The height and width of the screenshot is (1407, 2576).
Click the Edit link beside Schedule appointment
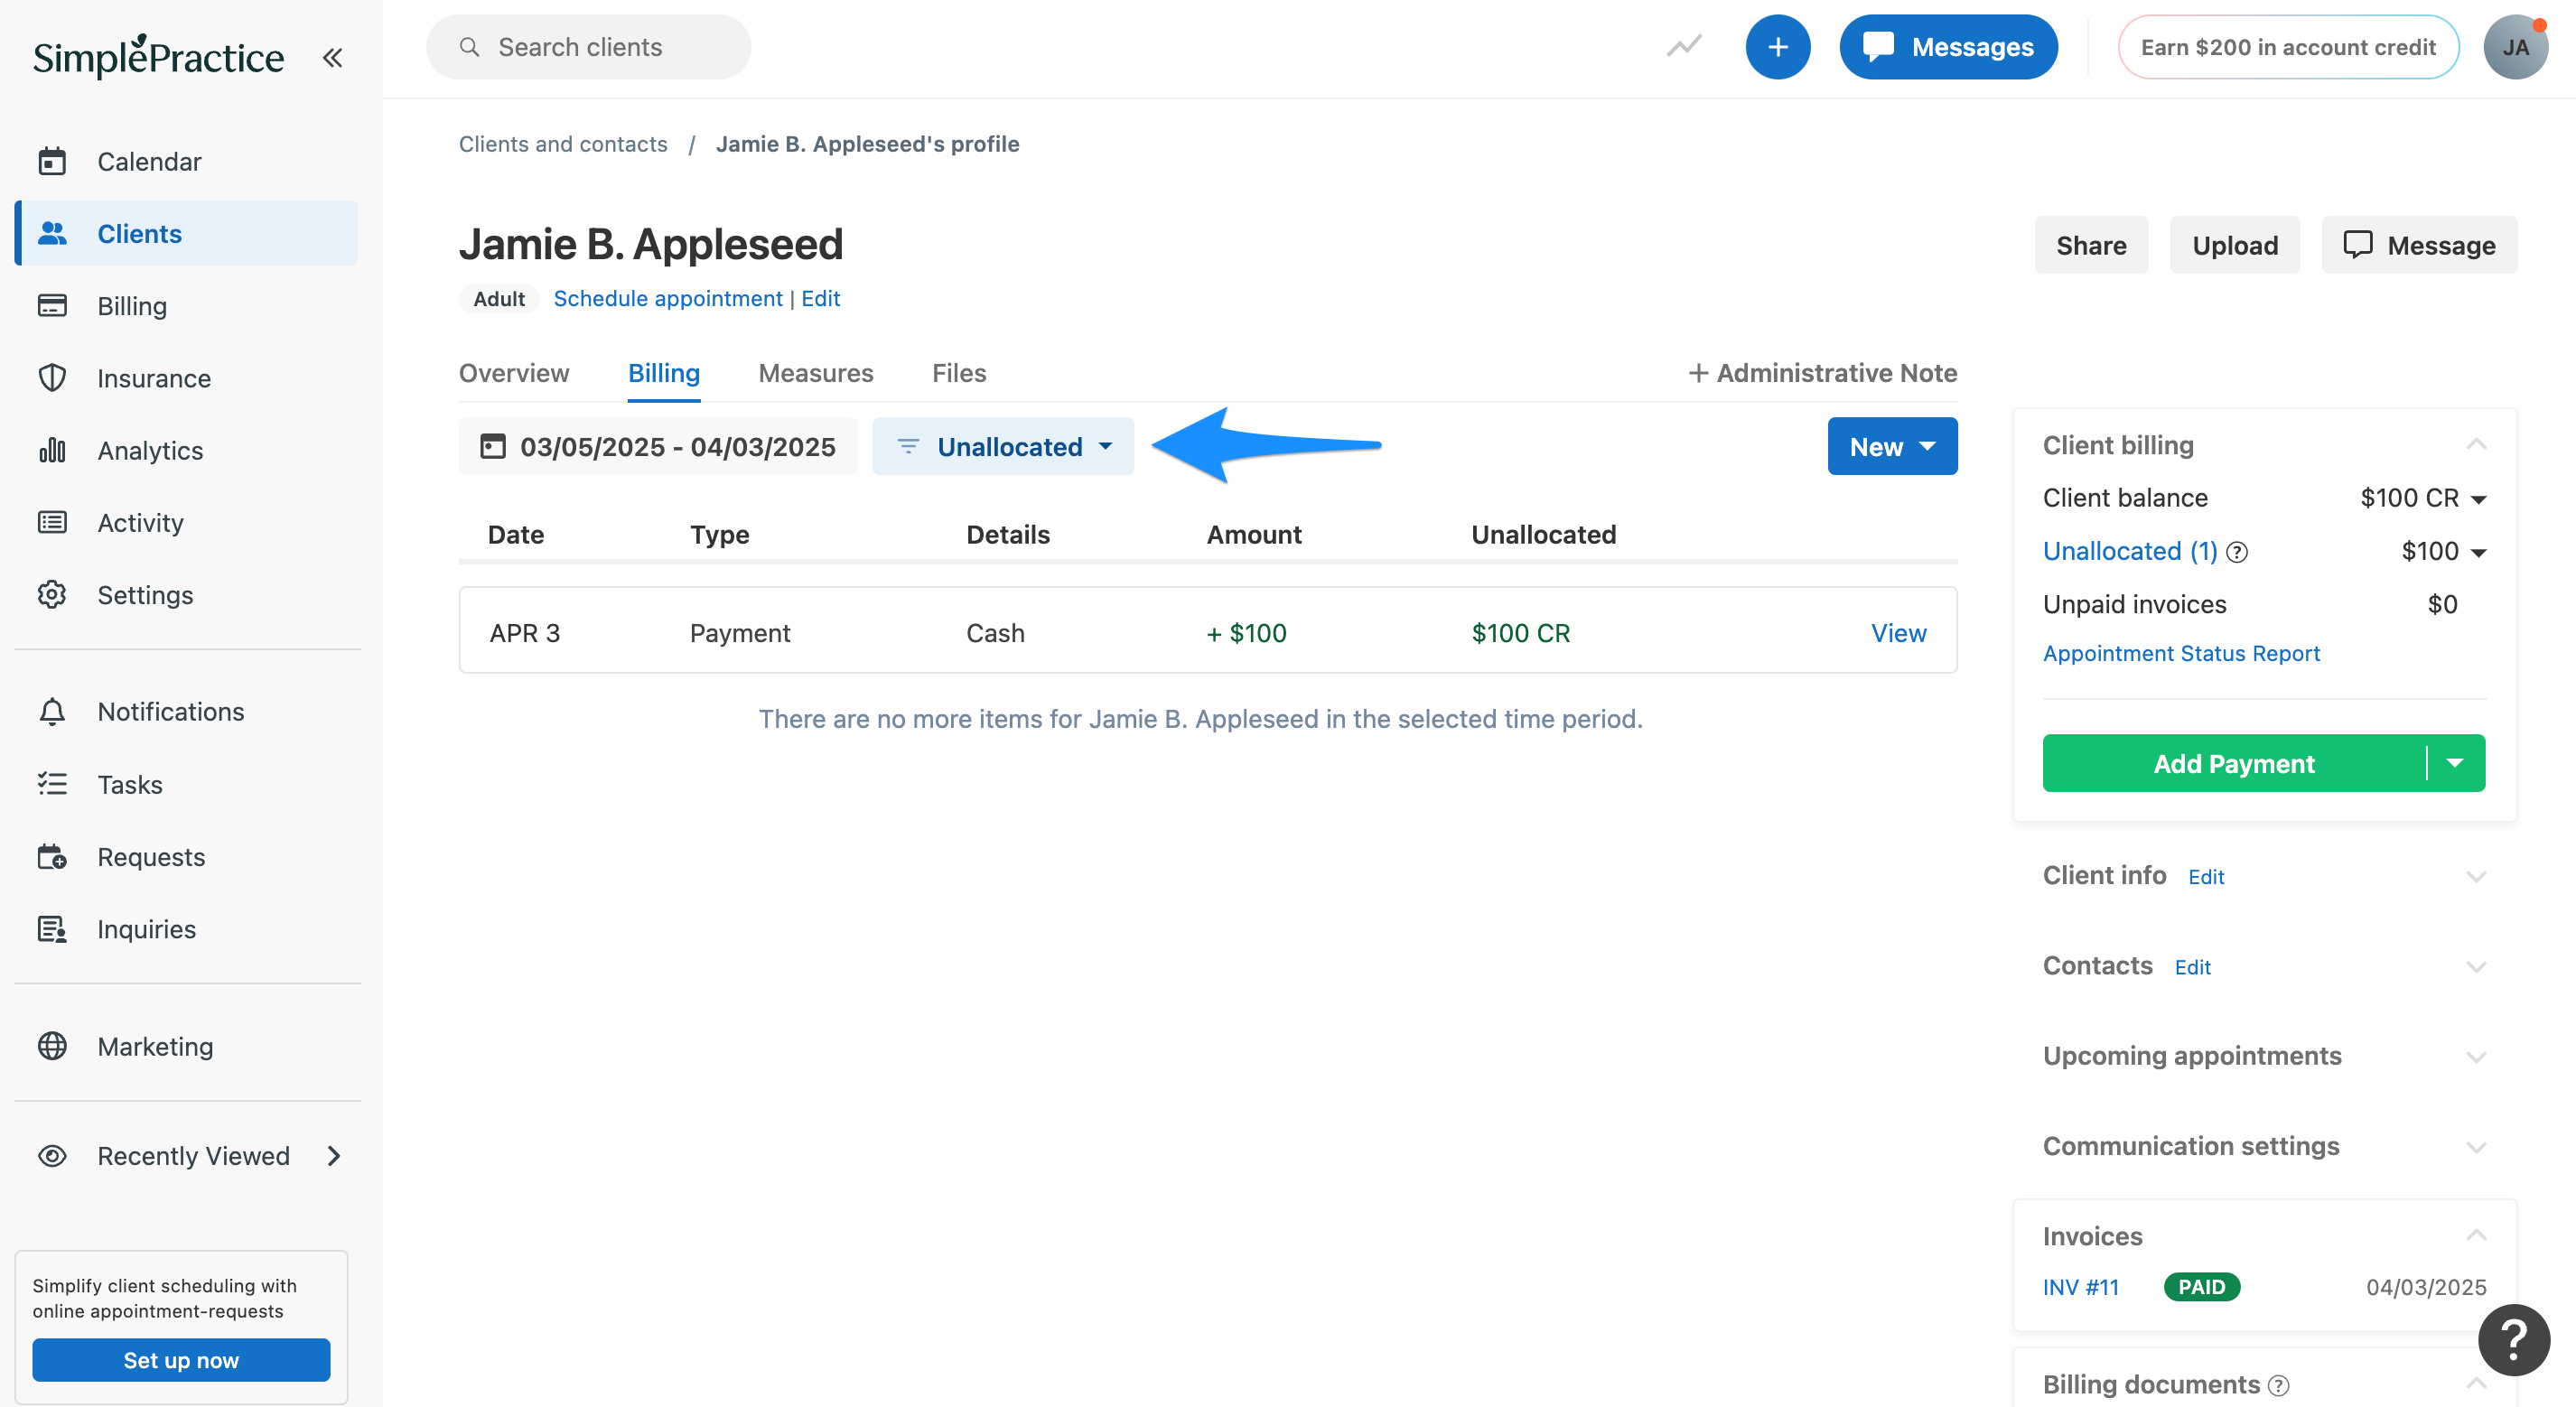pyautogui.click(x=820, y=298)
